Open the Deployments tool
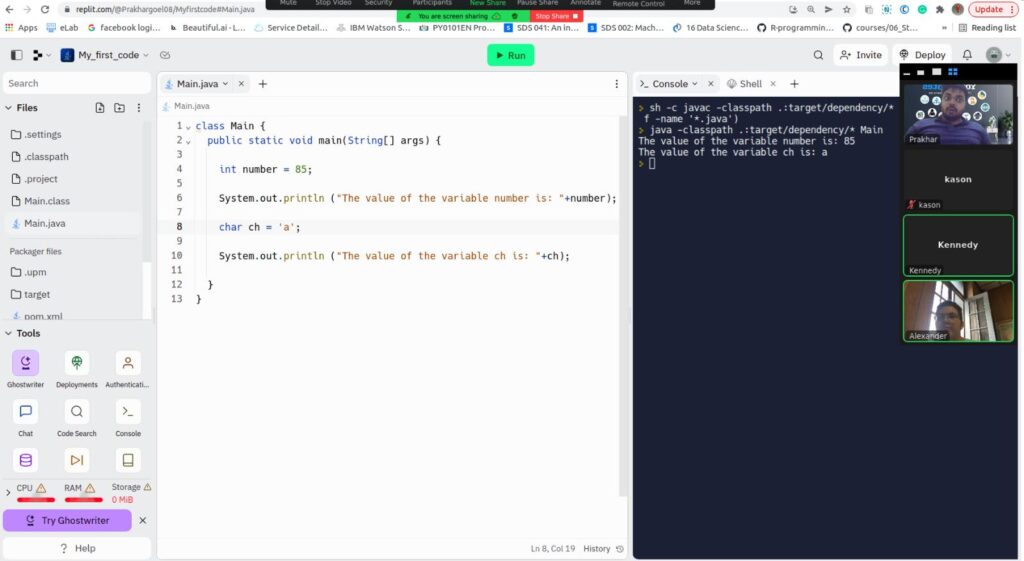Image resolution: width=1024 pixels, height=561 pixels. coord(77,364)
